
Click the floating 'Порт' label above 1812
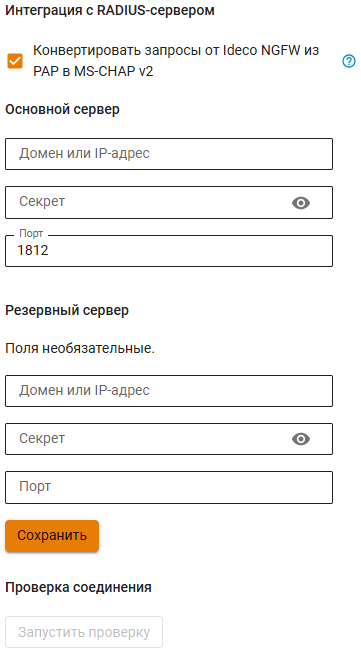point(31,234)
